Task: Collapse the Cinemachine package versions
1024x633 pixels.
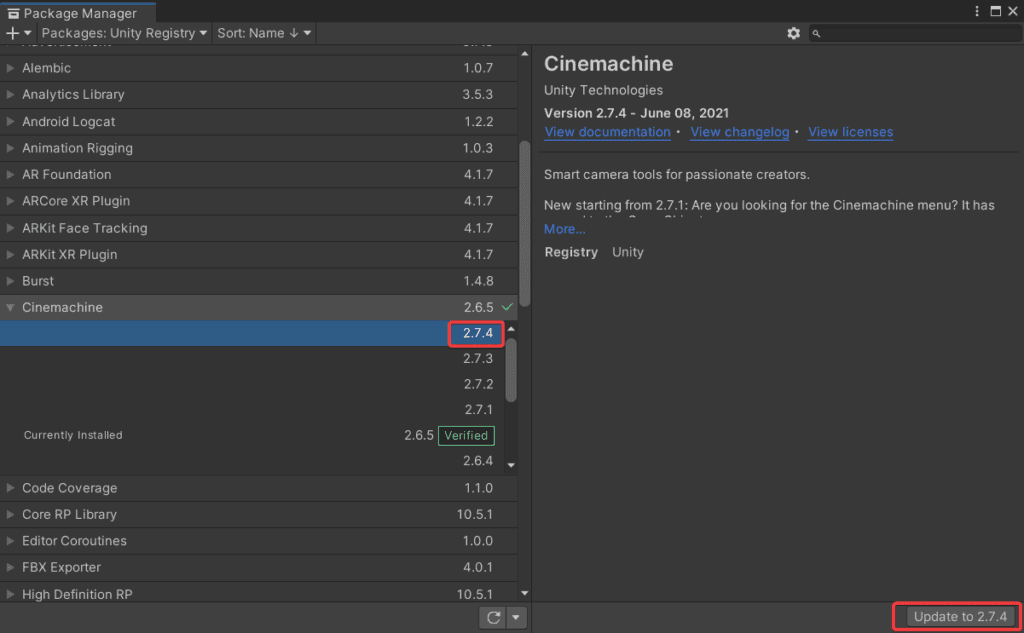Action: pos(10,308)
